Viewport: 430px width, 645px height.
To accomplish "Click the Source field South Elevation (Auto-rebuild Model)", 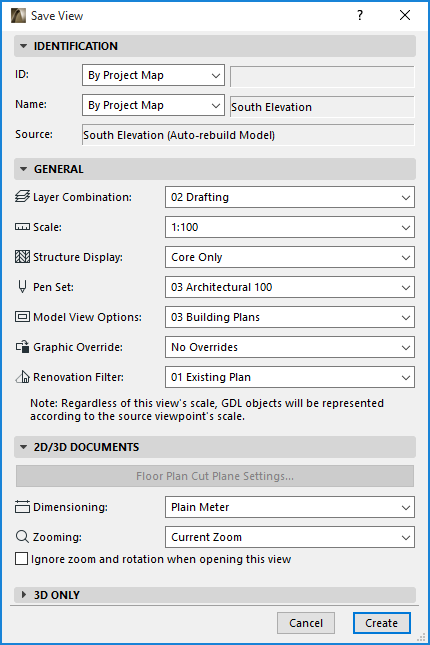I will coord(248,135).
